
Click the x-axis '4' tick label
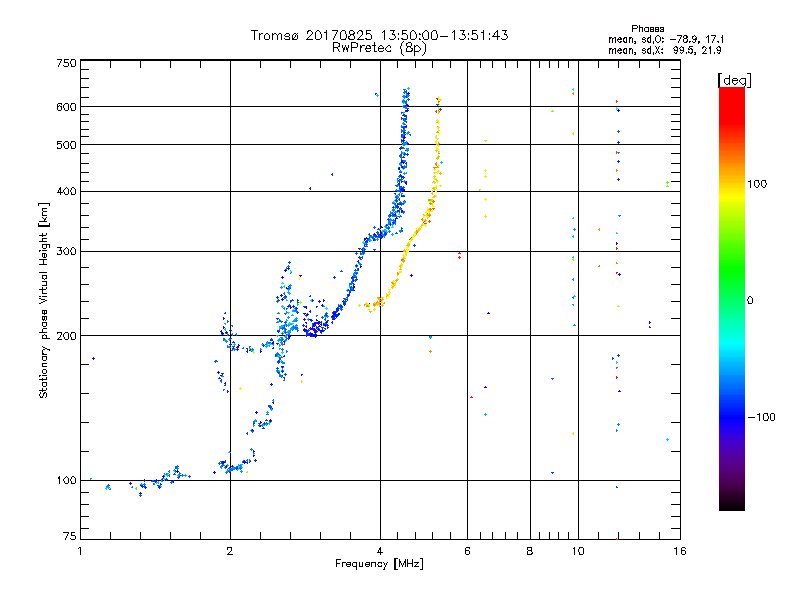pyautogui.click(x=380, y=551)
